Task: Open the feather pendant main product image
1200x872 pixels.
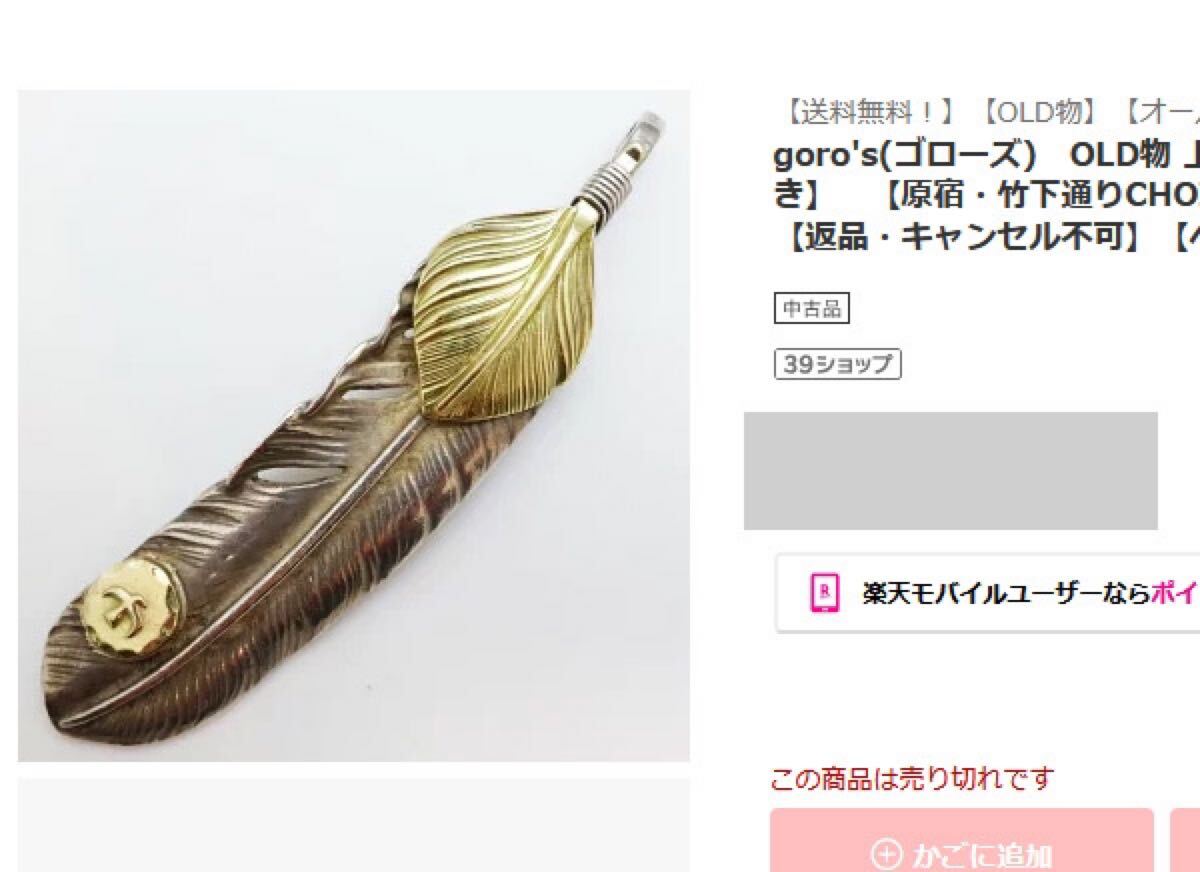Action: click(354, 426)
